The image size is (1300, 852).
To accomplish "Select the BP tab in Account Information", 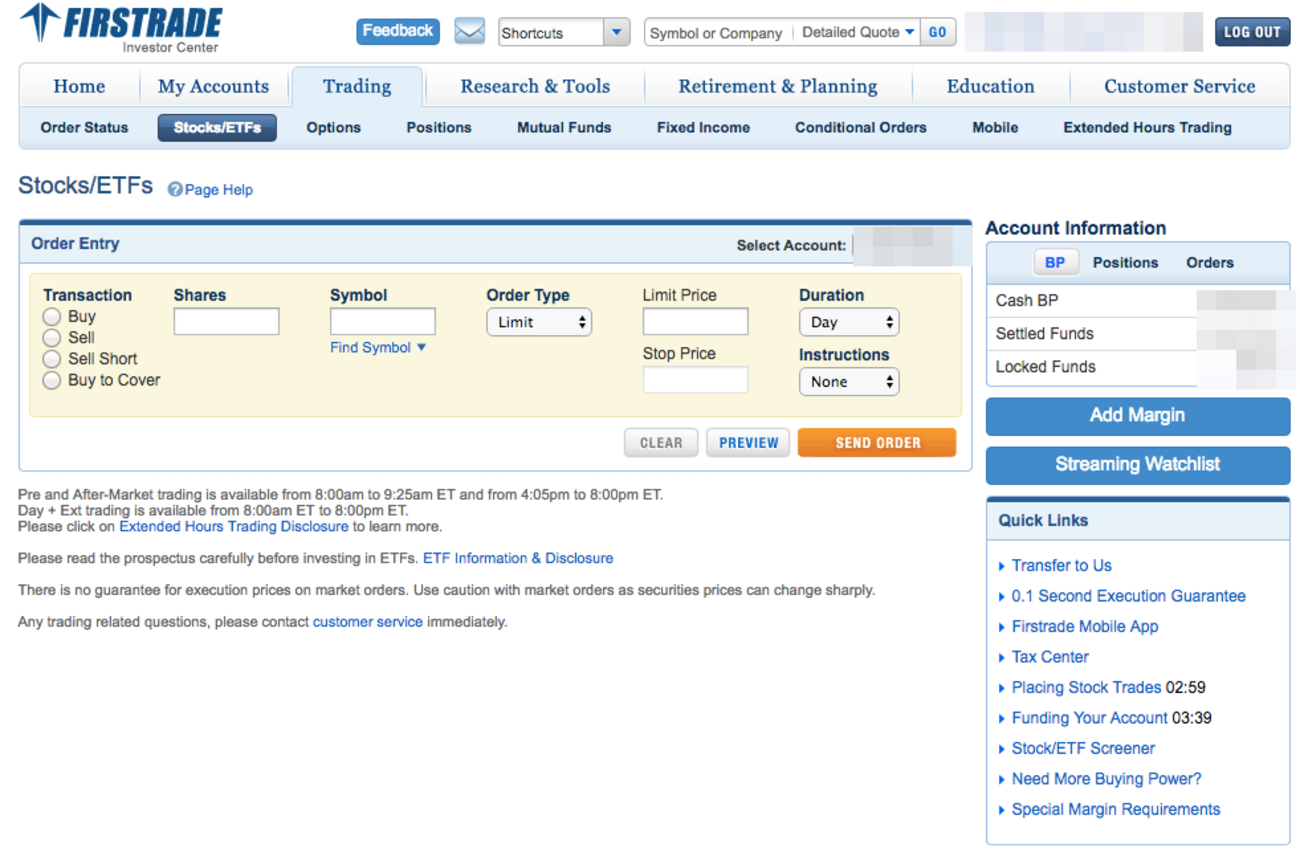I will 1055,262.
